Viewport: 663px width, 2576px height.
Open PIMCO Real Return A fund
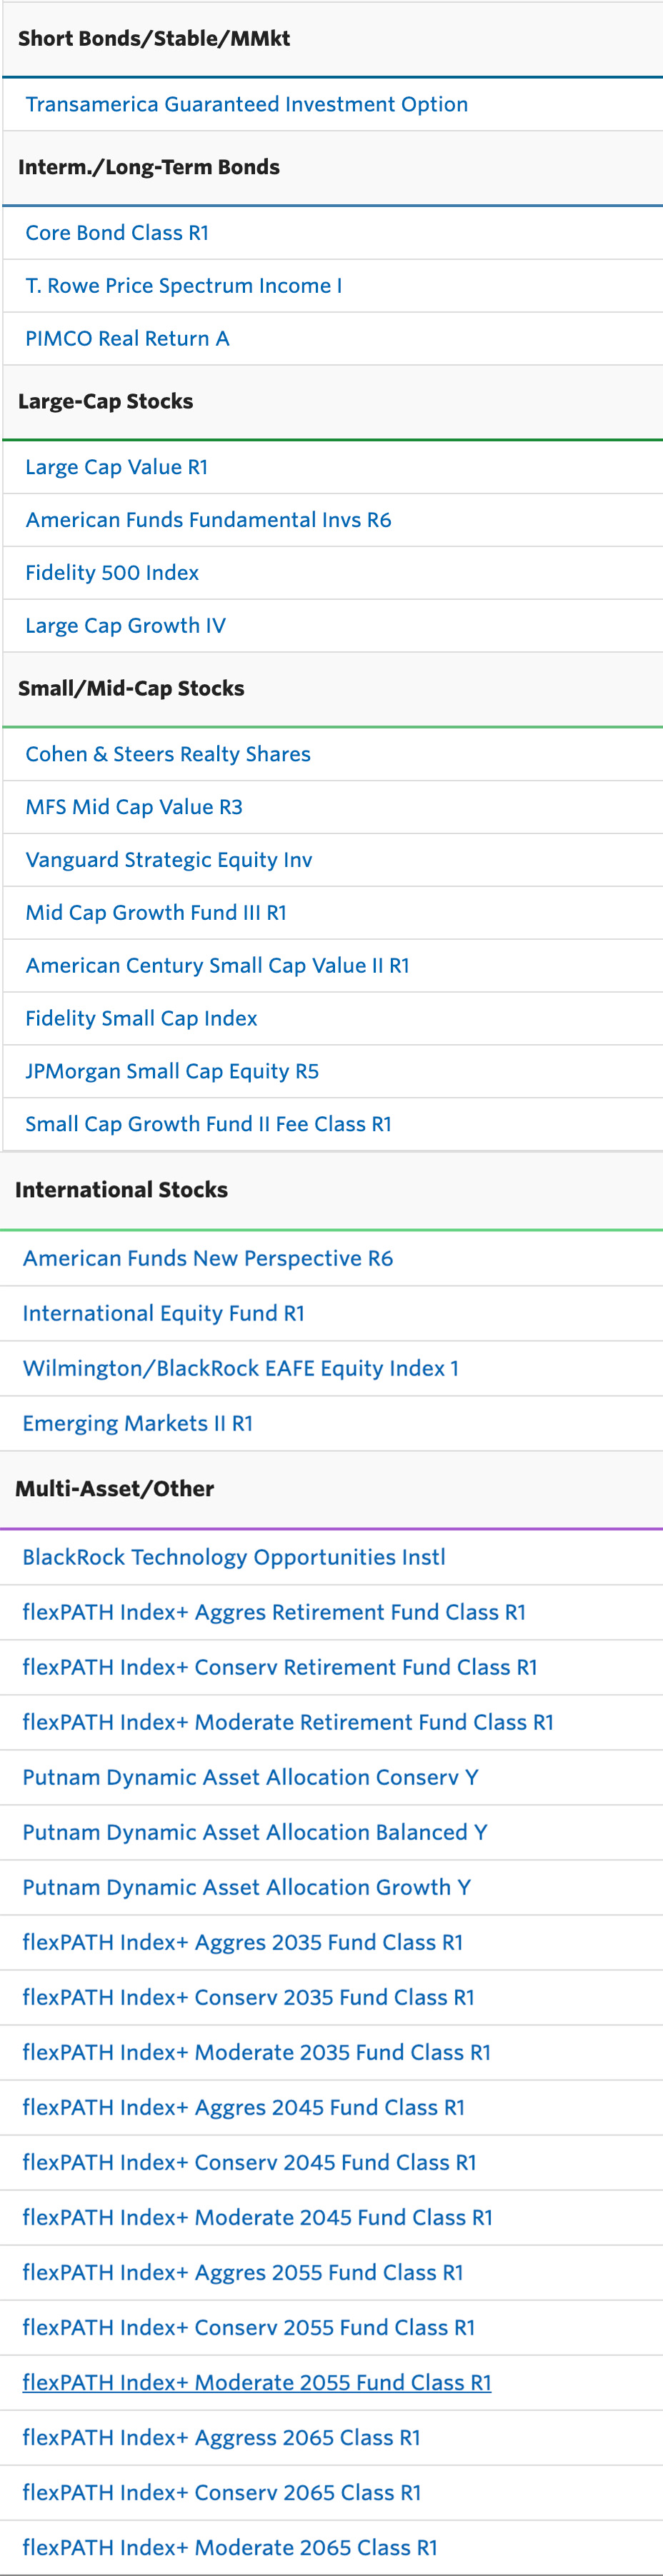(127, 338)
